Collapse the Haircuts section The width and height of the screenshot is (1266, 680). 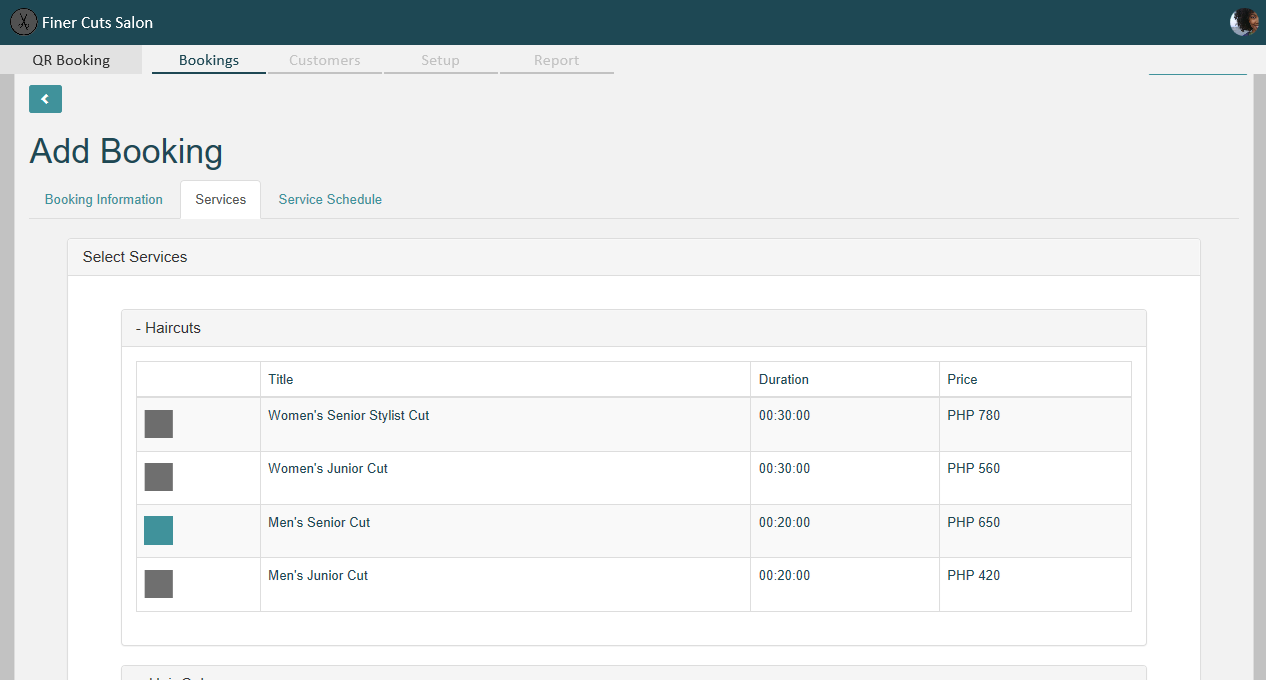point(634,328)
